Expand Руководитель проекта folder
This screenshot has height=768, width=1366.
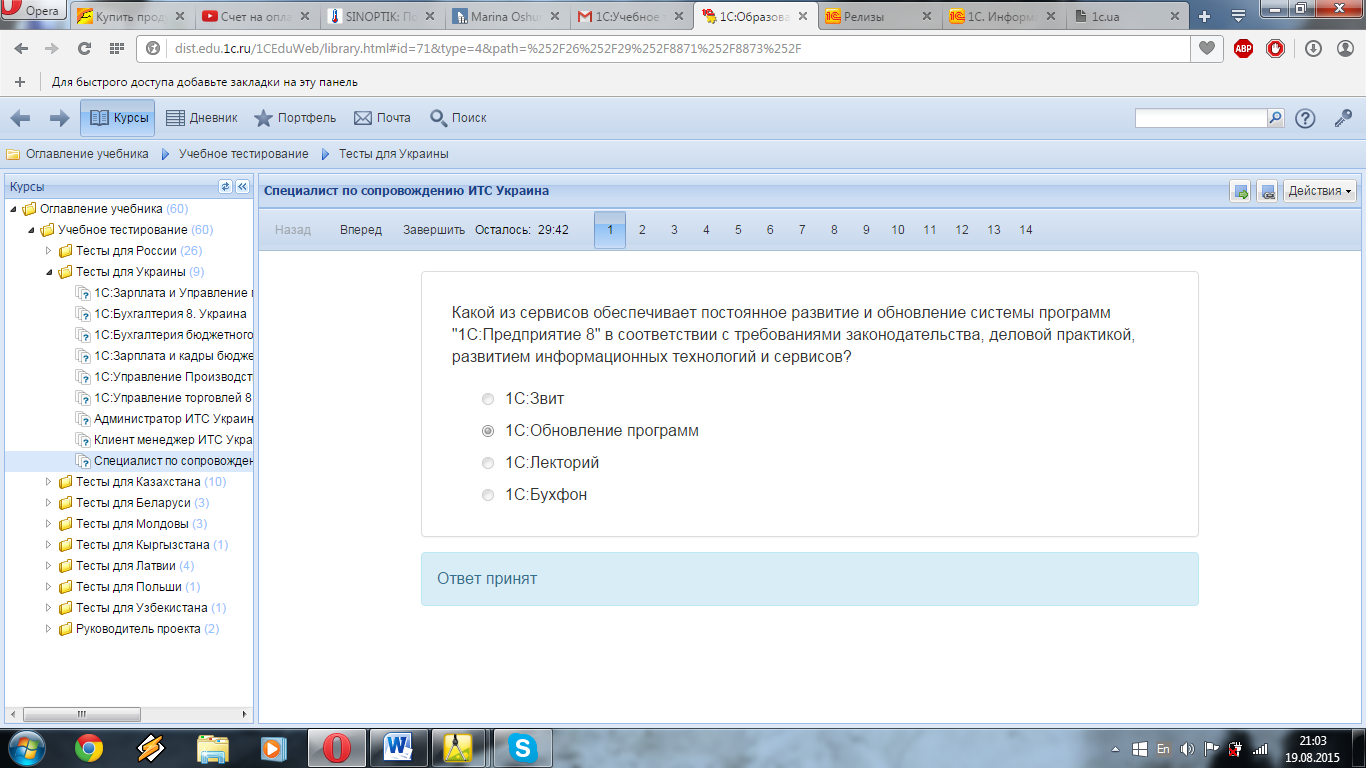point(50,629)
